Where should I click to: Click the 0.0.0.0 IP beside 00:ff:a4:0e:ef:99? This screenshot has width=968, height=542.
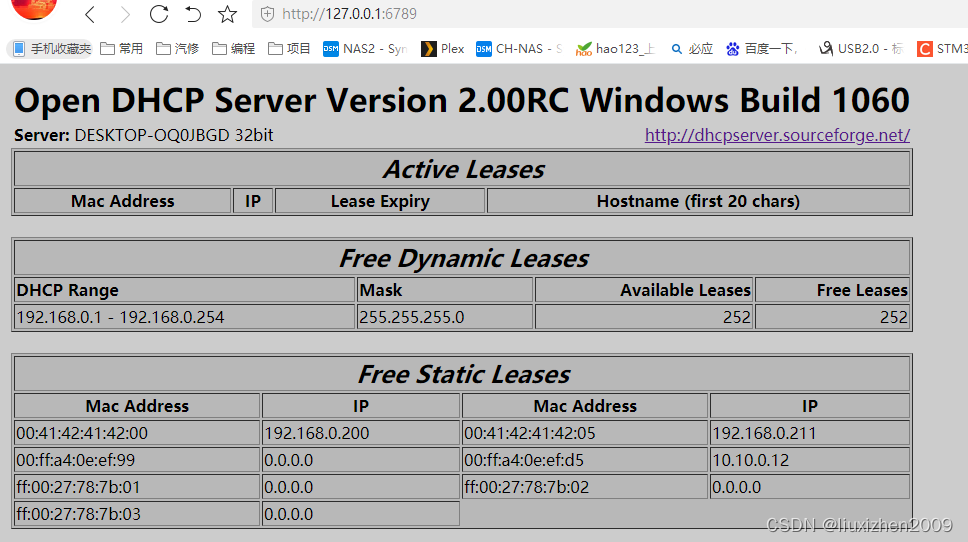coord(361,461)
